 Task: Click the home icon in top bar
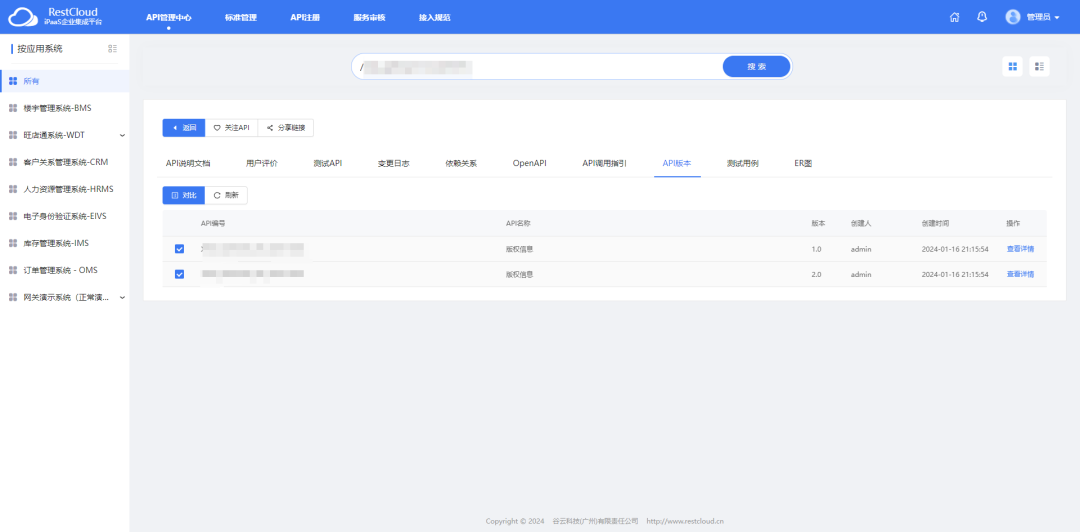click(954, 17)
